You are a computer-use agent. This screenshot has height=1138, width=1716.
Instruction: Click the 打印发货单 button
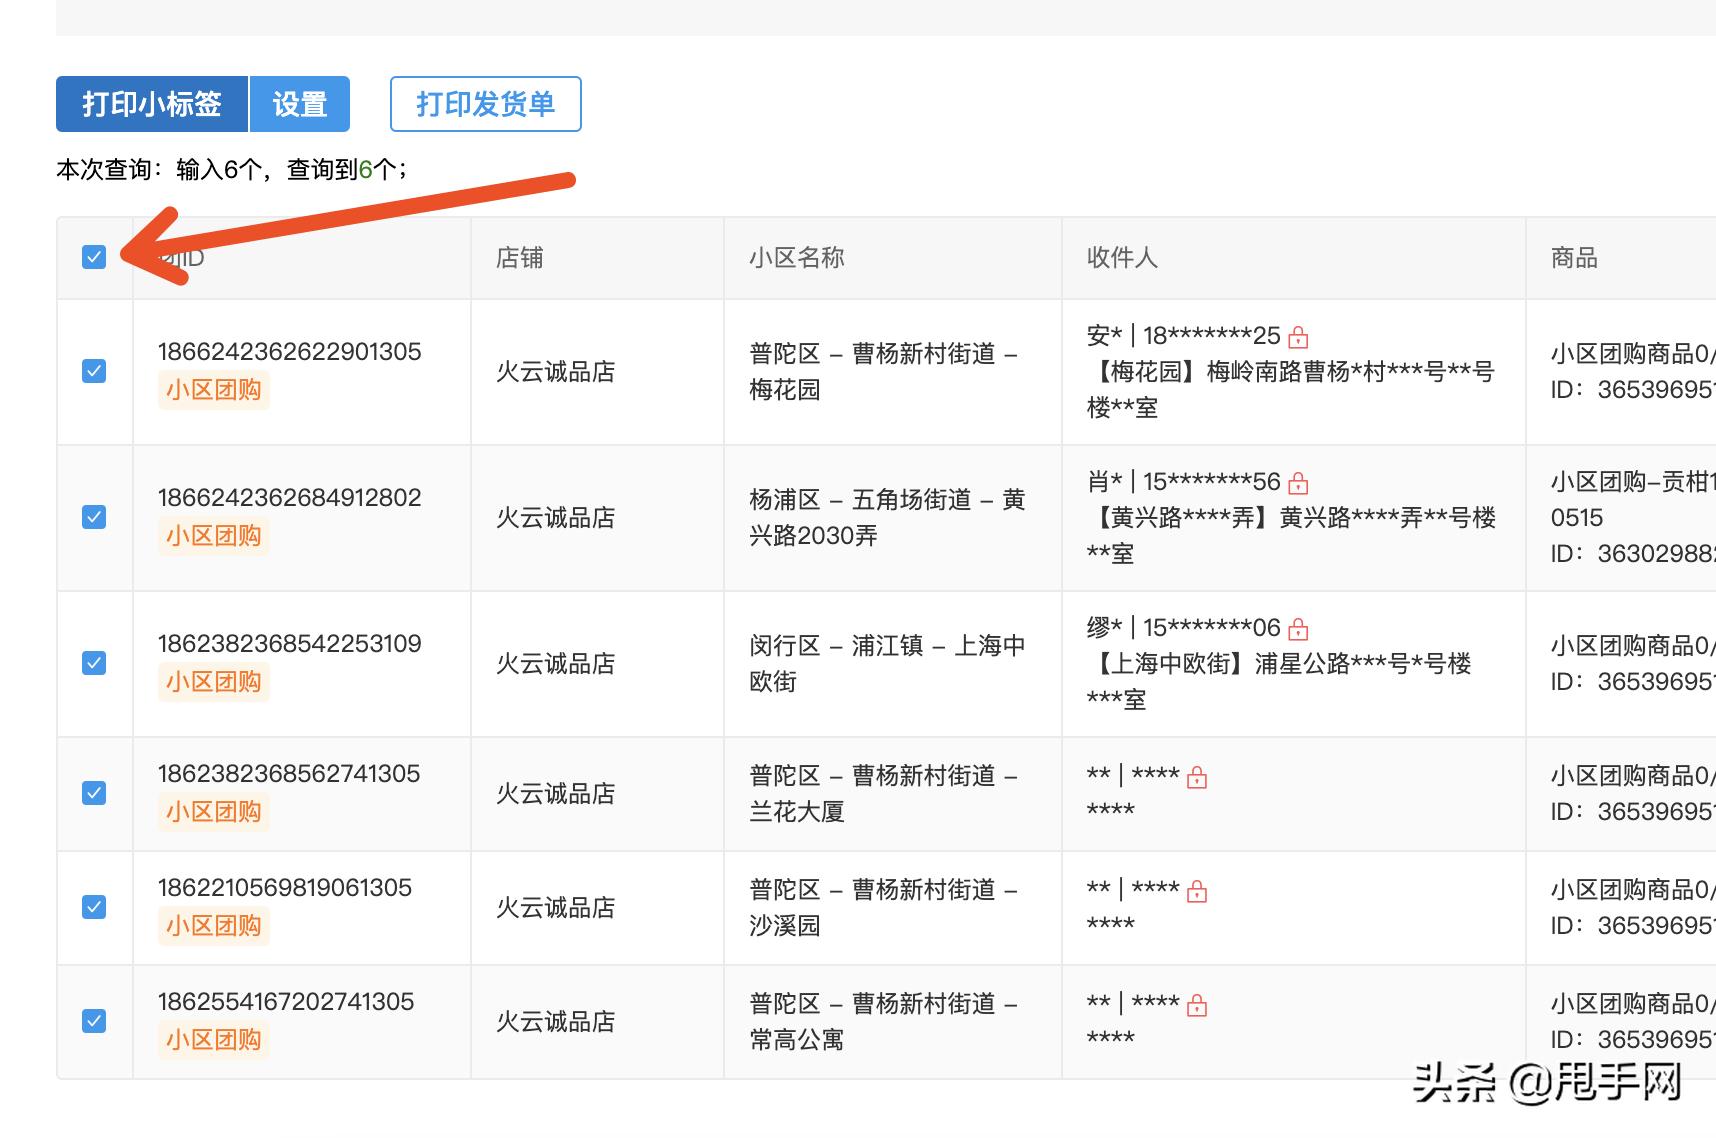485,103
